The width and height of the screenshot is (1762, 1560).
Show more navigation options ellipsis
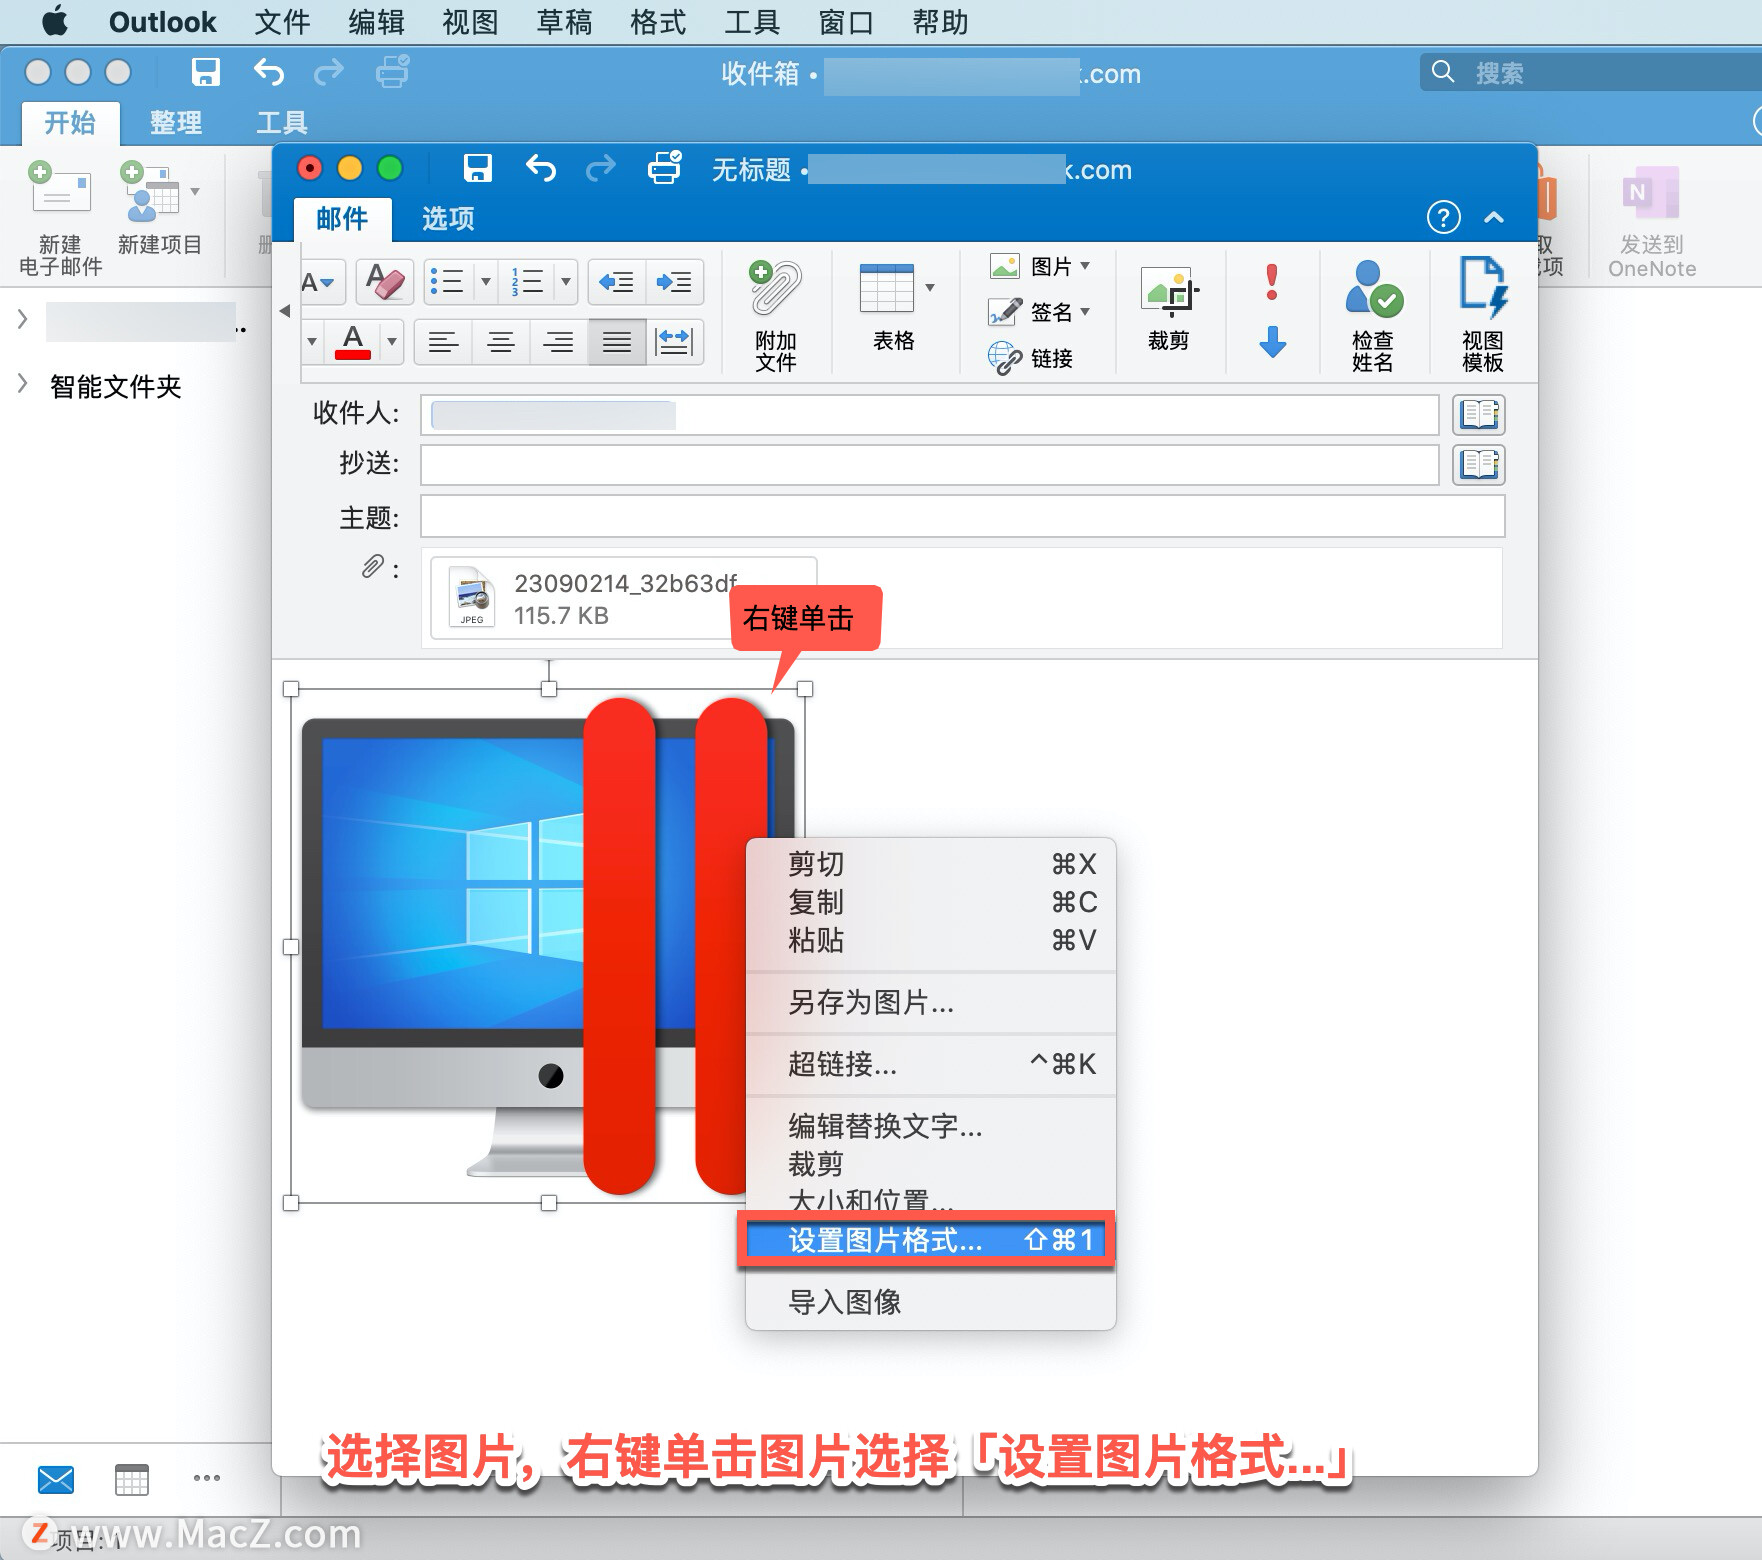click(206, 1478)
